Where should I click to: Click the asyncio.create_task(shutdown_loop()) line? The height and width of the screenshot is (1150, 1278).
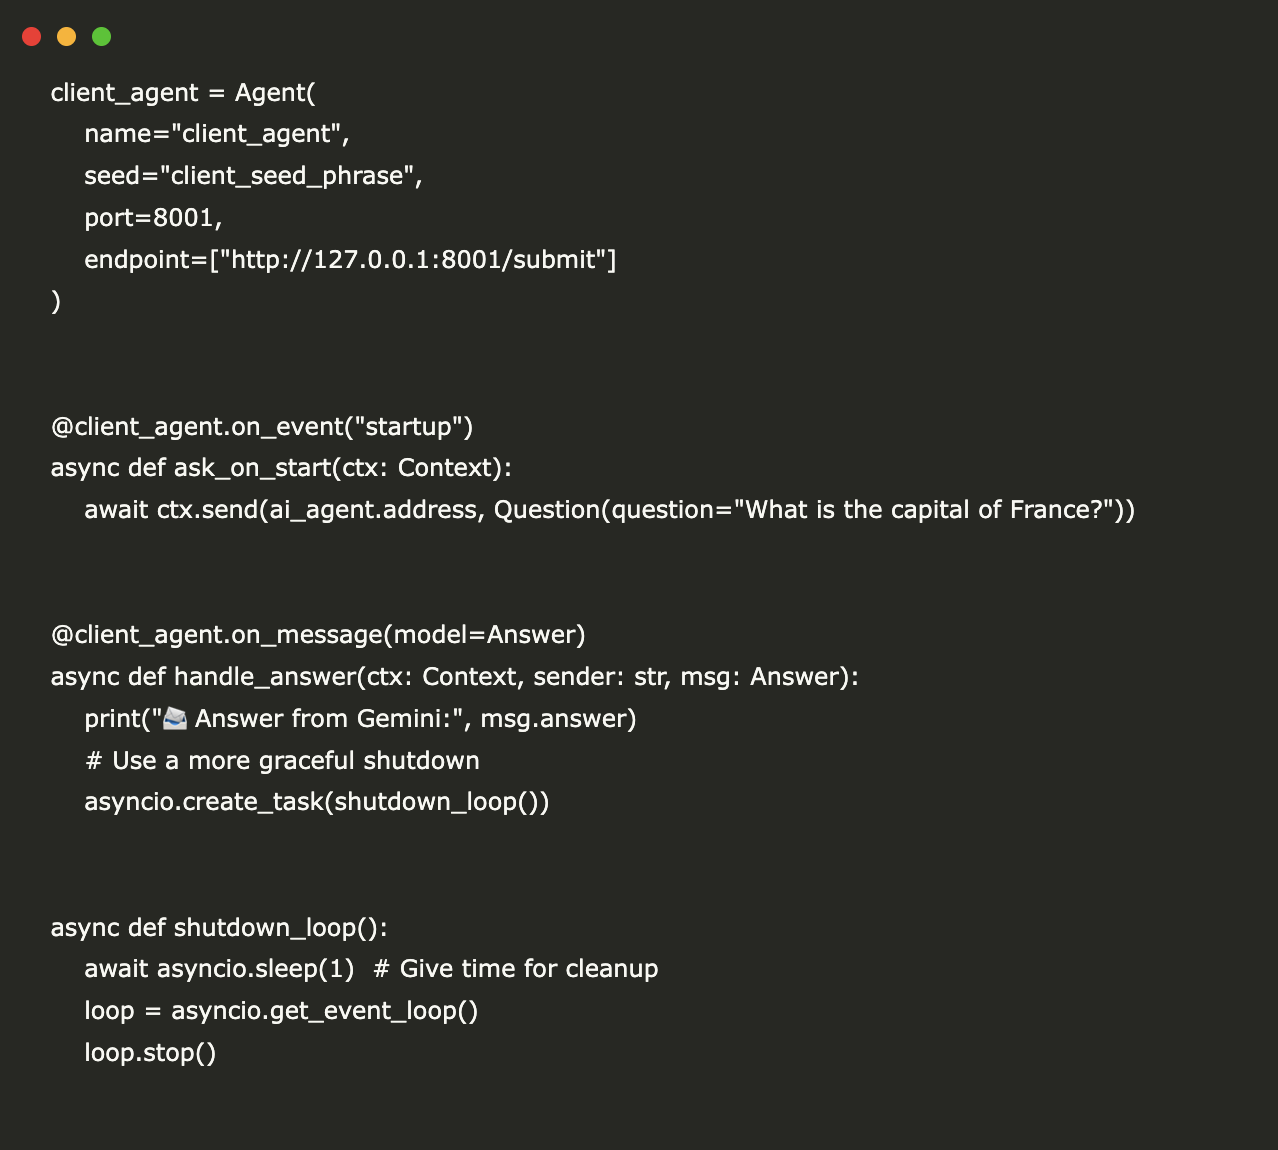click(316, 802)
